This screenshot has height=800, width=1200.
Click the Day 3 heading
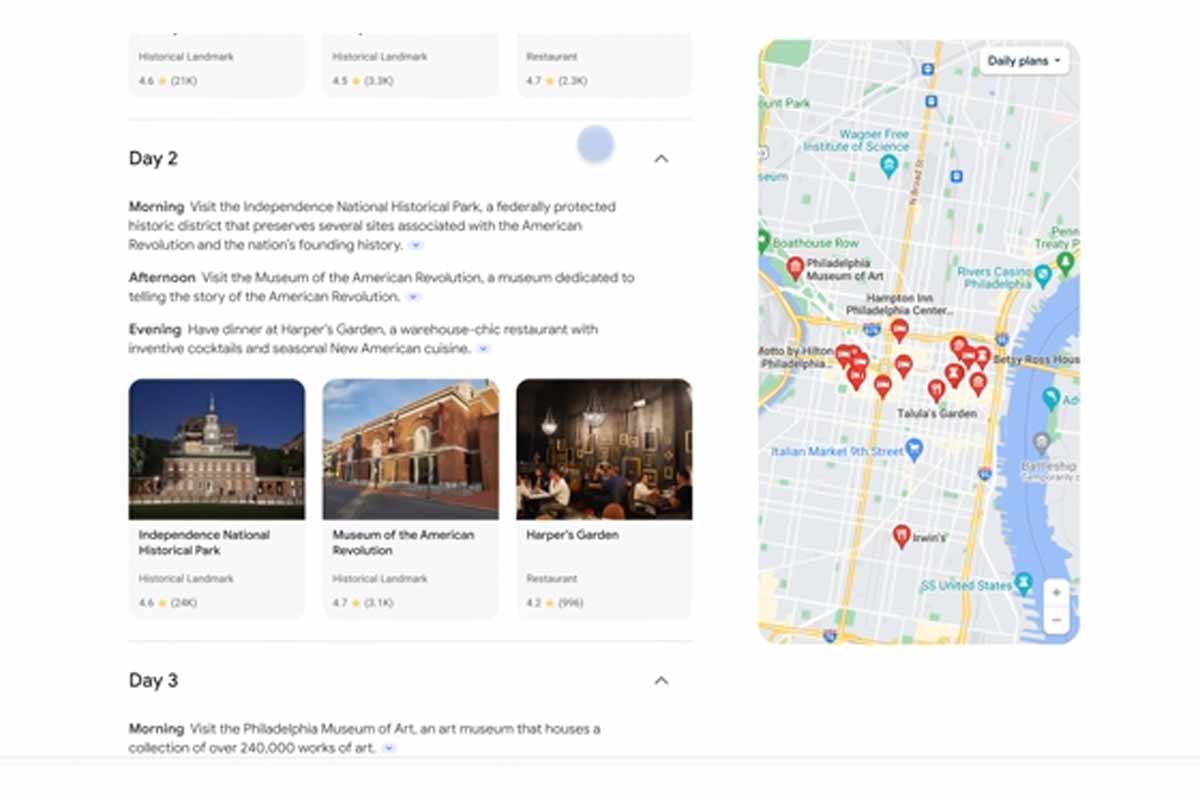pyautogui.click(x=153, y=680)
